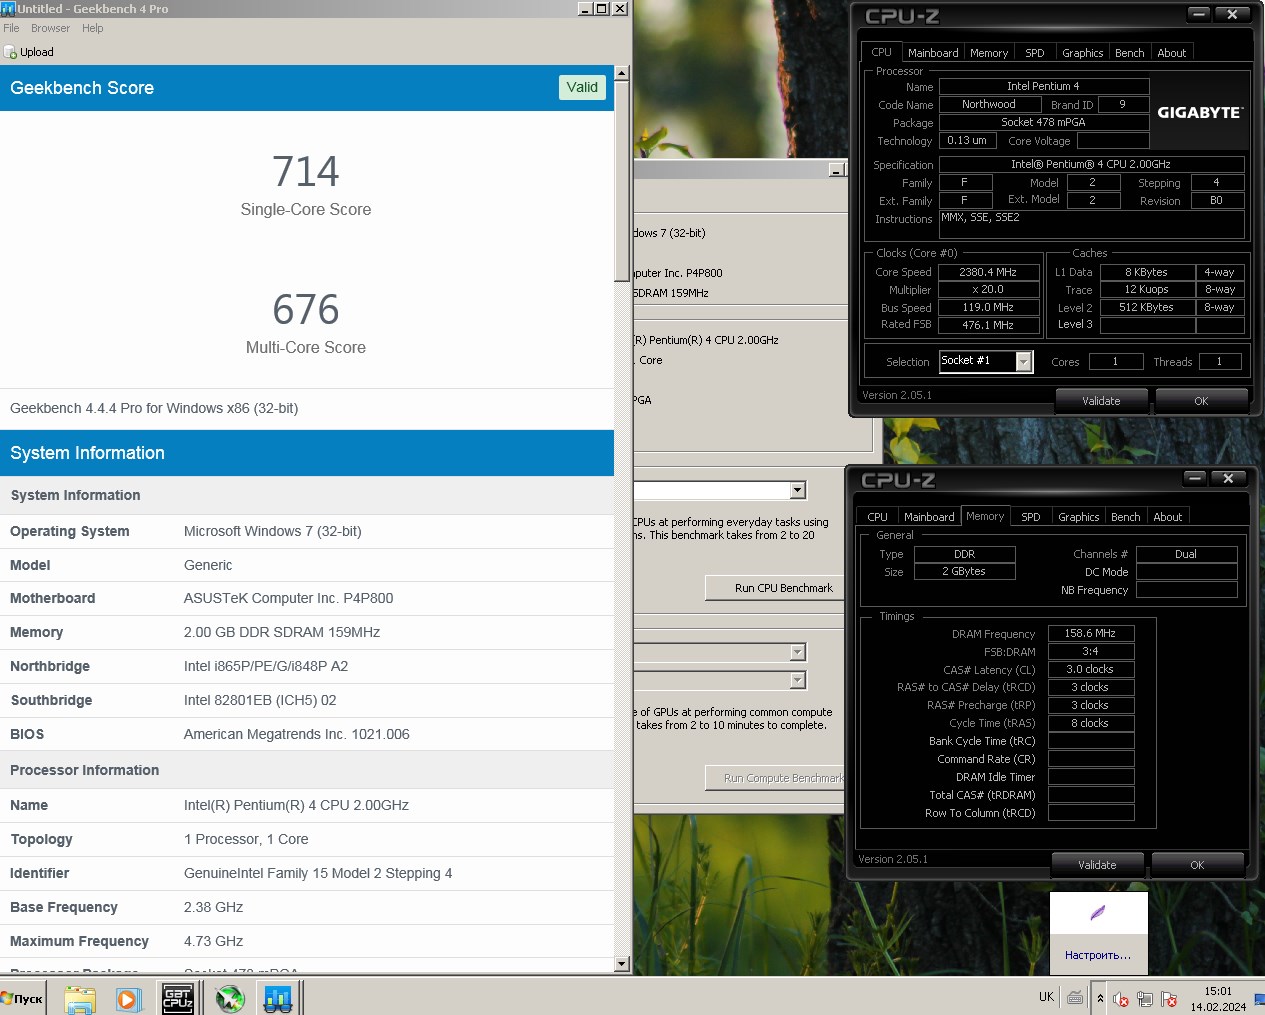Switch to SPD tab in upper CPU-Z window
Screen dimensions: 1265x1015
[x=1035, y=53]
